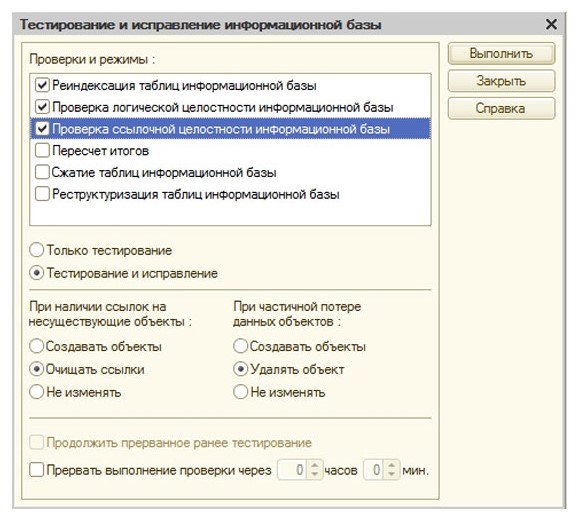The width and height of the screenshot is (580, 522).
Task: Click the Выполнить button
Action: (x=501, y=54)
